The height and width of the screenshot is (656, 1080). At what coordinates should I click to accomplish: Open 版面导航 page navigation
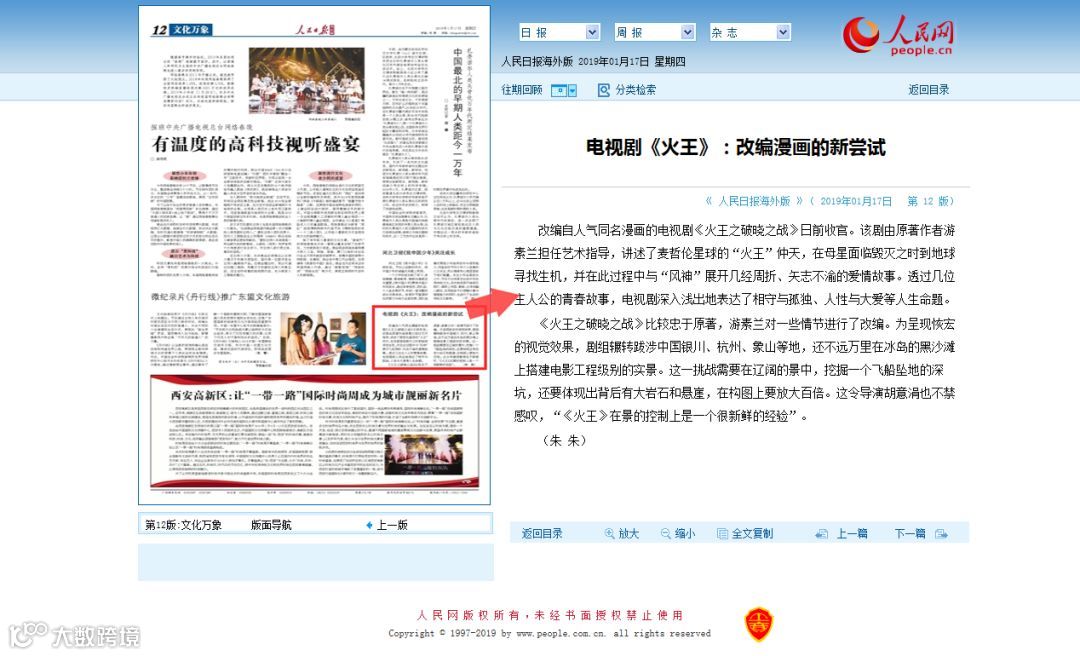pos(271,525)
